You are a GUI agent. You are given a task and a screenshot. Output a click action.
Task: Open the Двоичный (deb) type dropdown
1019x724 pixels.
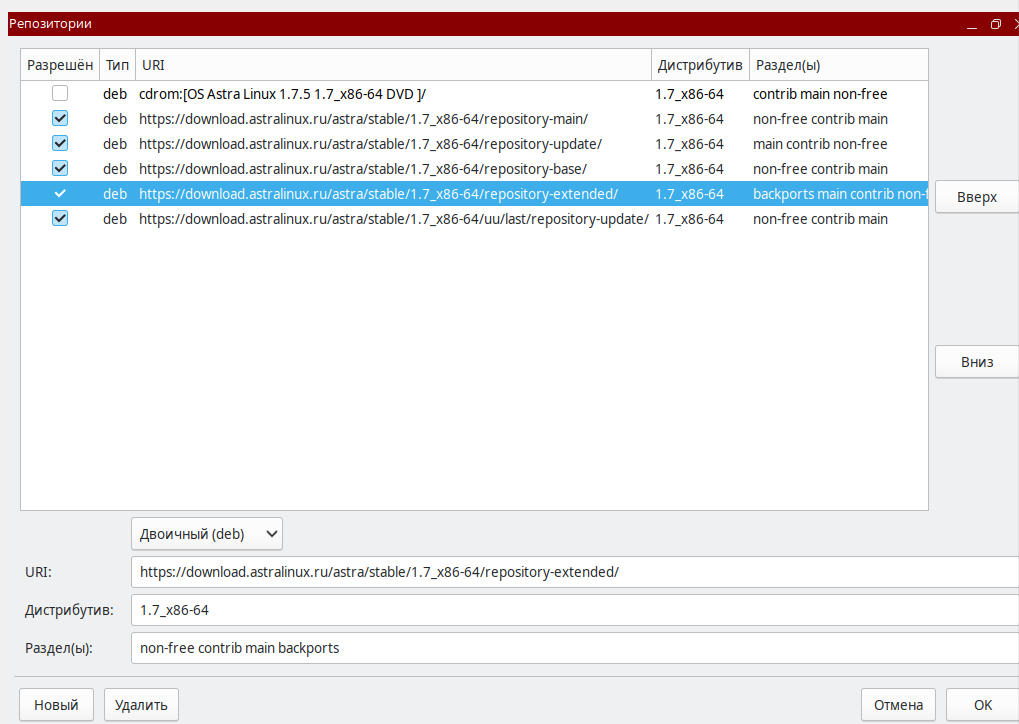pos(207,534)
